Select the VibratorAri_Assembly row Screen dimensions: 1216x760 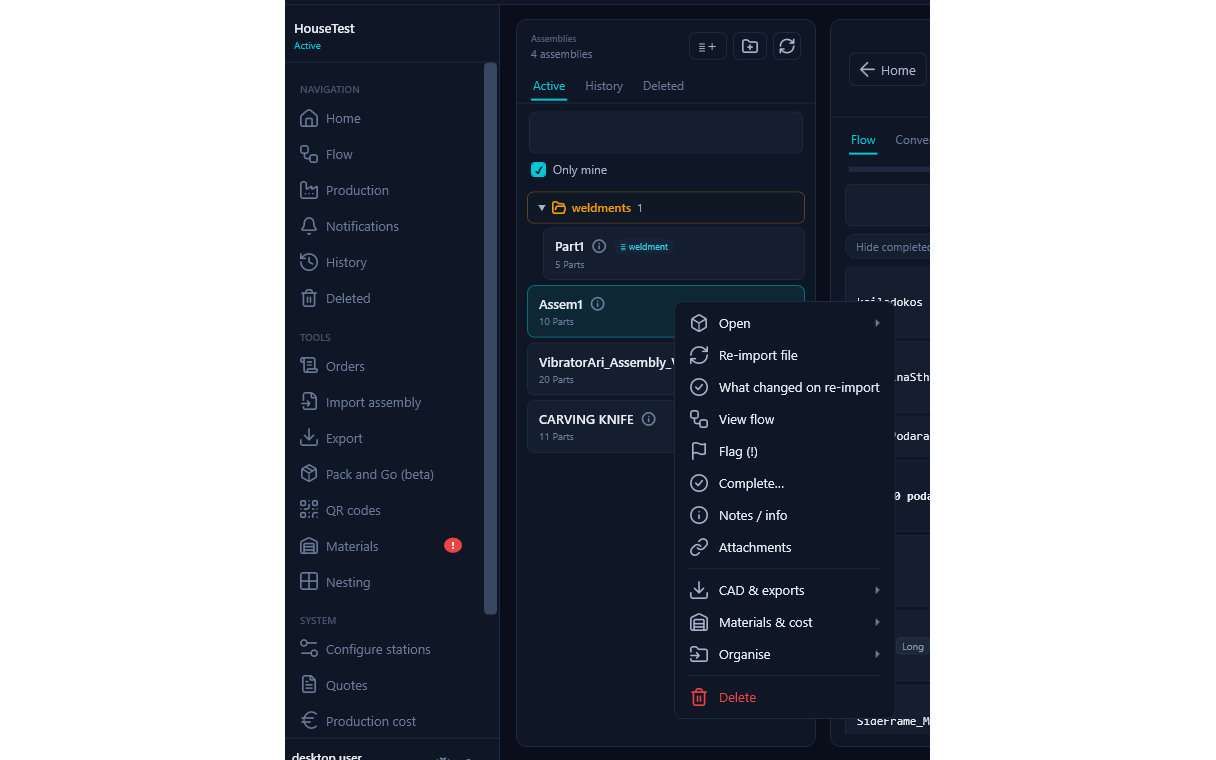[600, 370]
